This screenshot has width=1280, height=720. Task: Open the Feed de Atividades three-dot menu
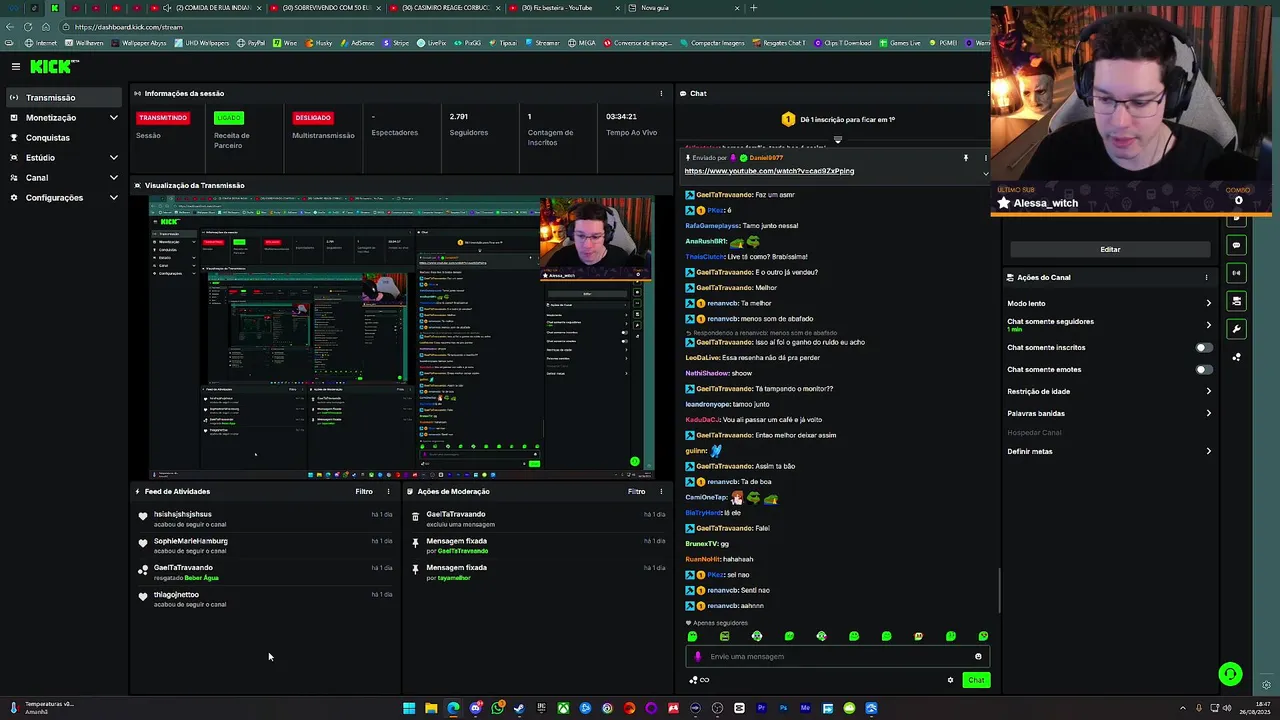(388, 491)
